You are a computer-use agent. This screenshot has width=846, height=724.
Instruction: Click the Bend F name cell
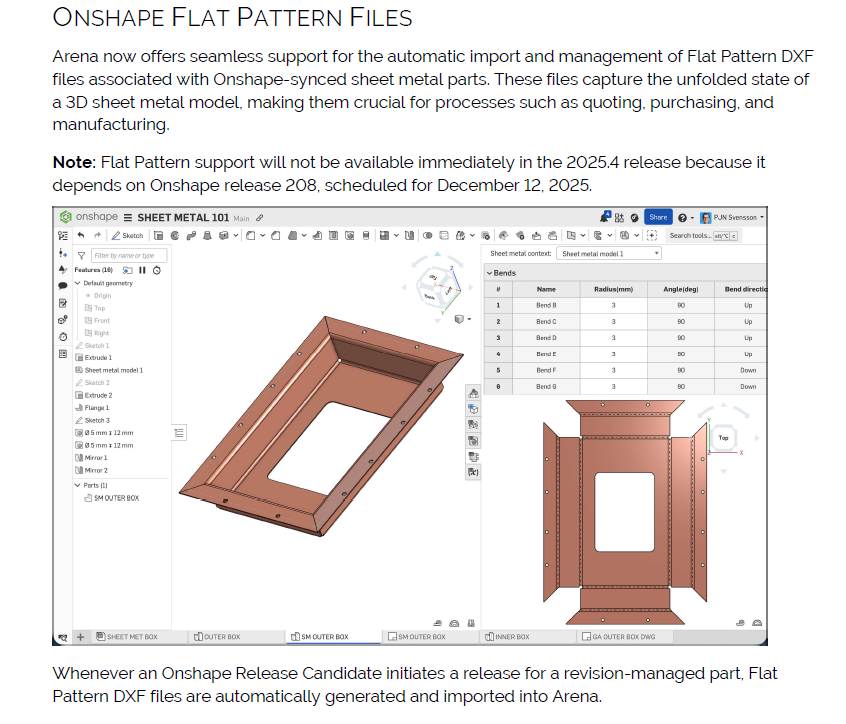pos(546,371)
